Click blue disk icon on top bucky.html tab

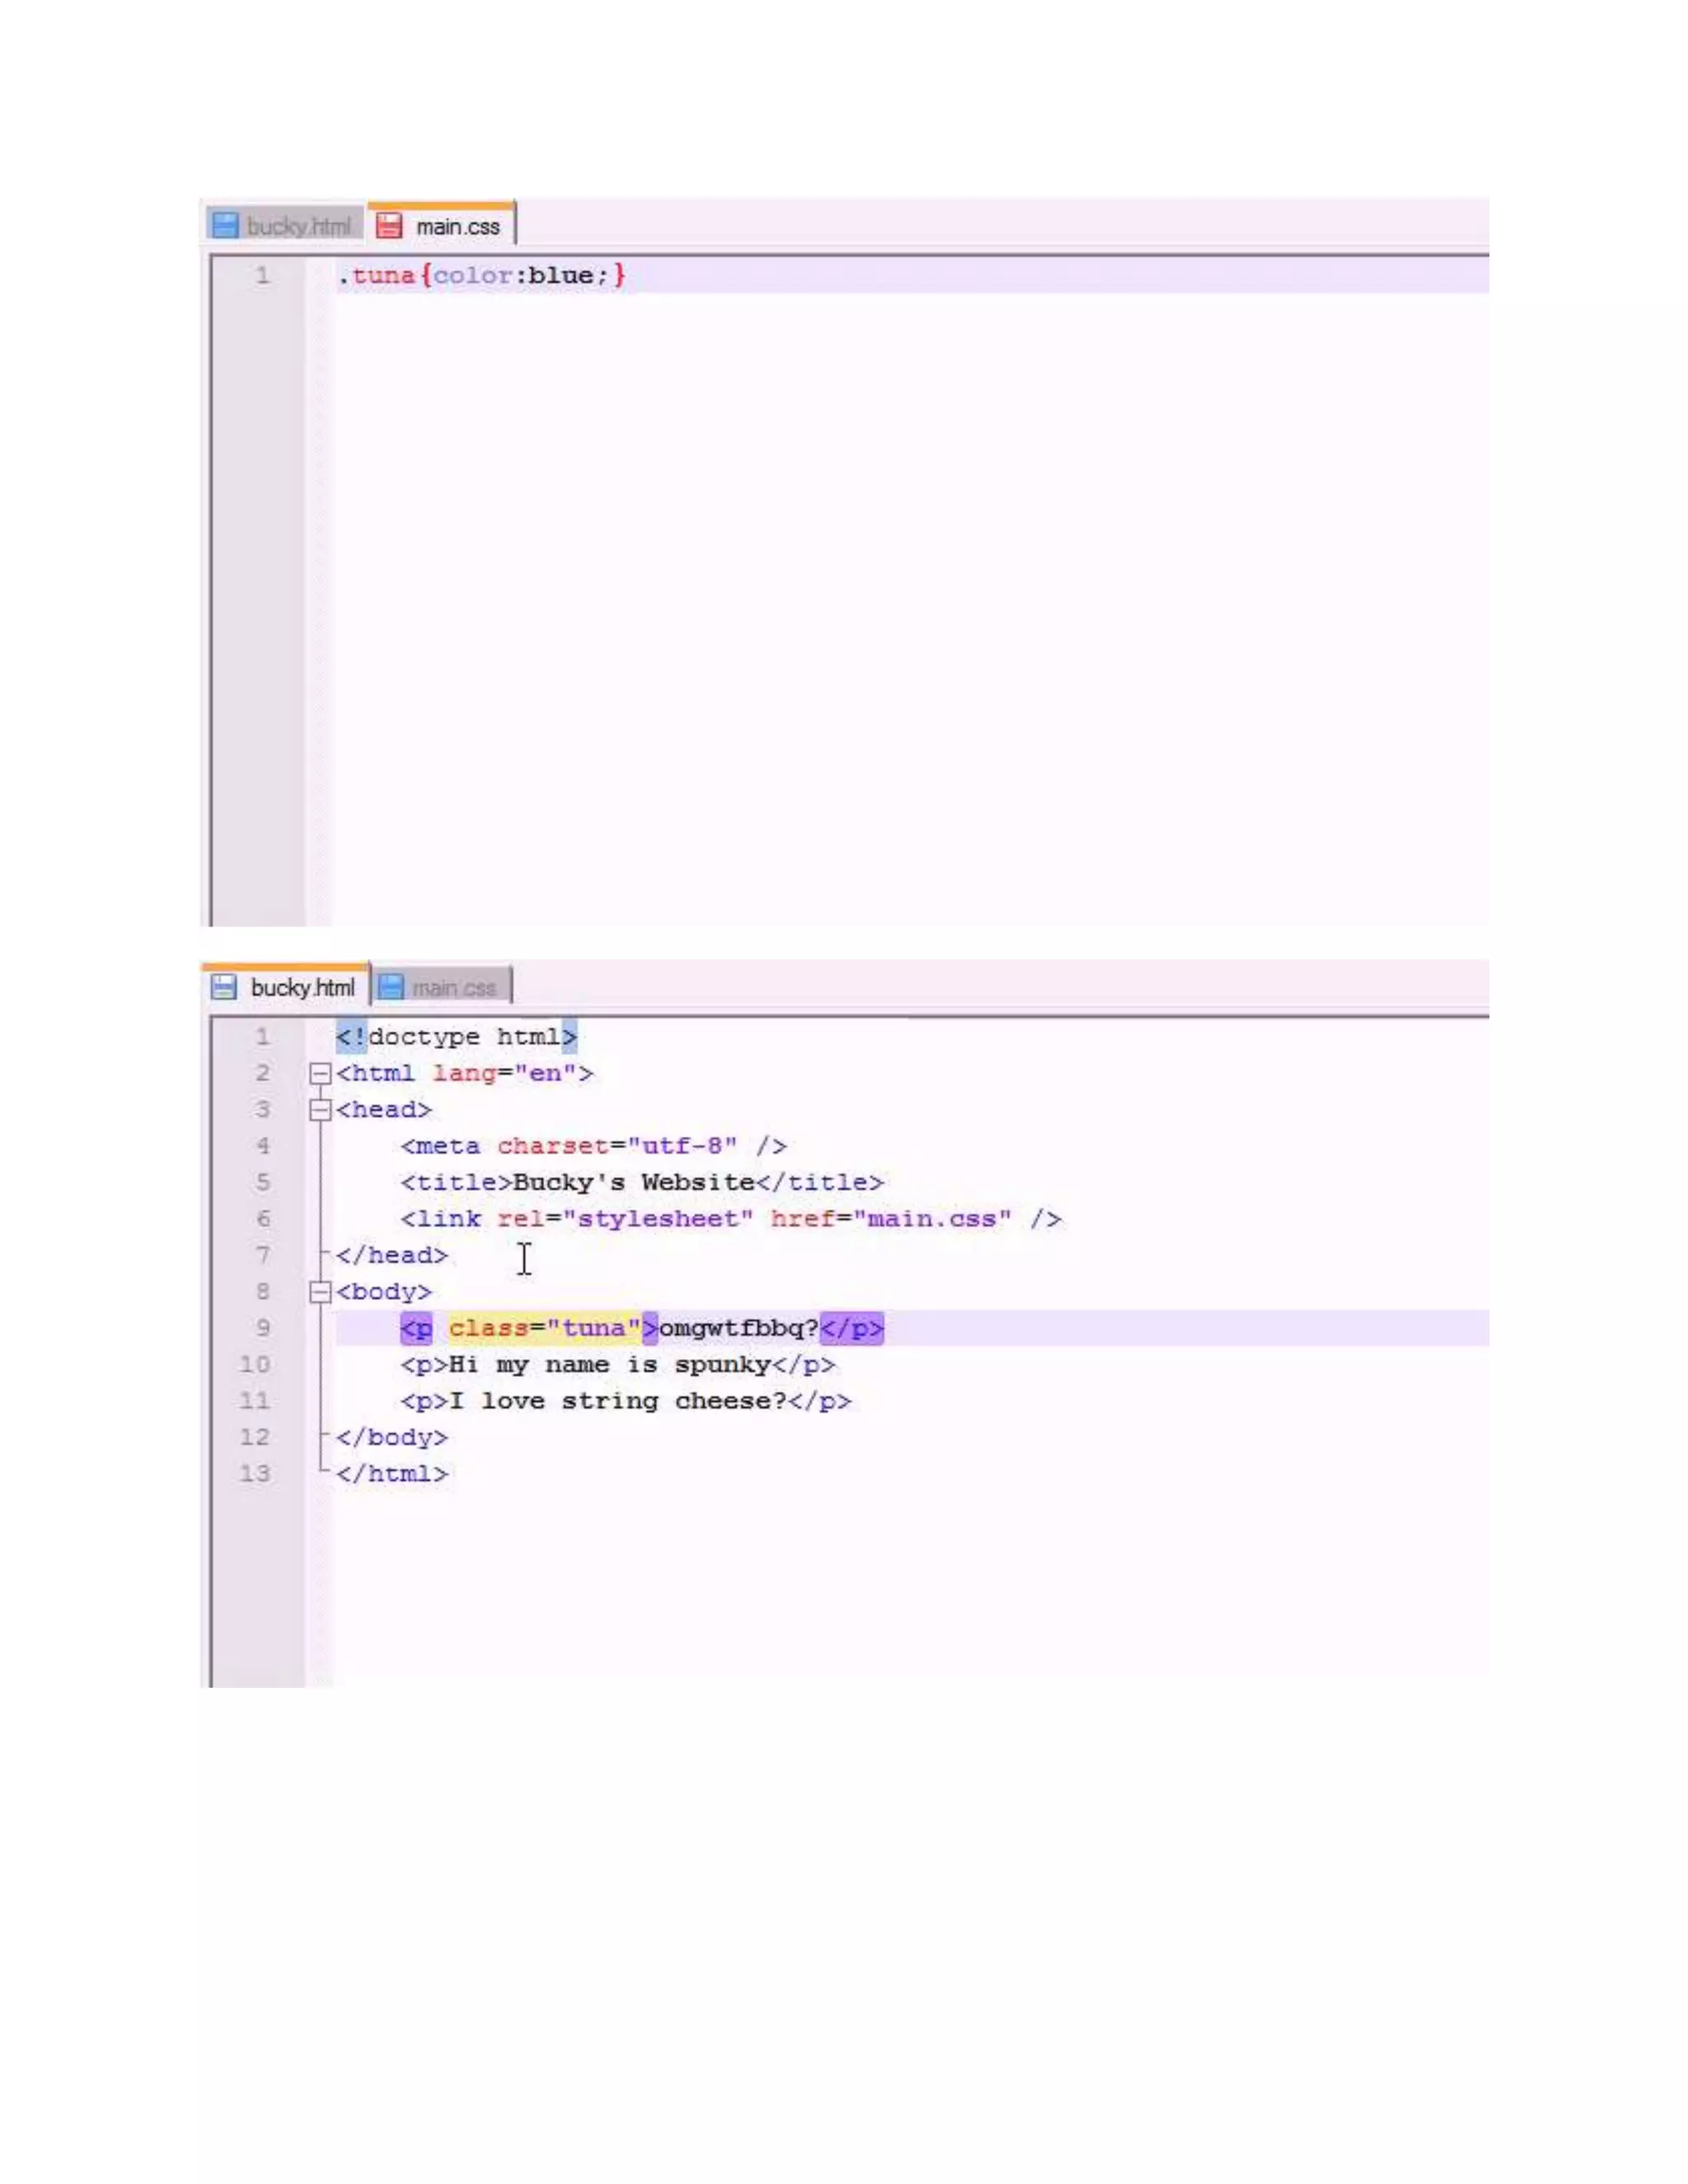tap(226, 226)
